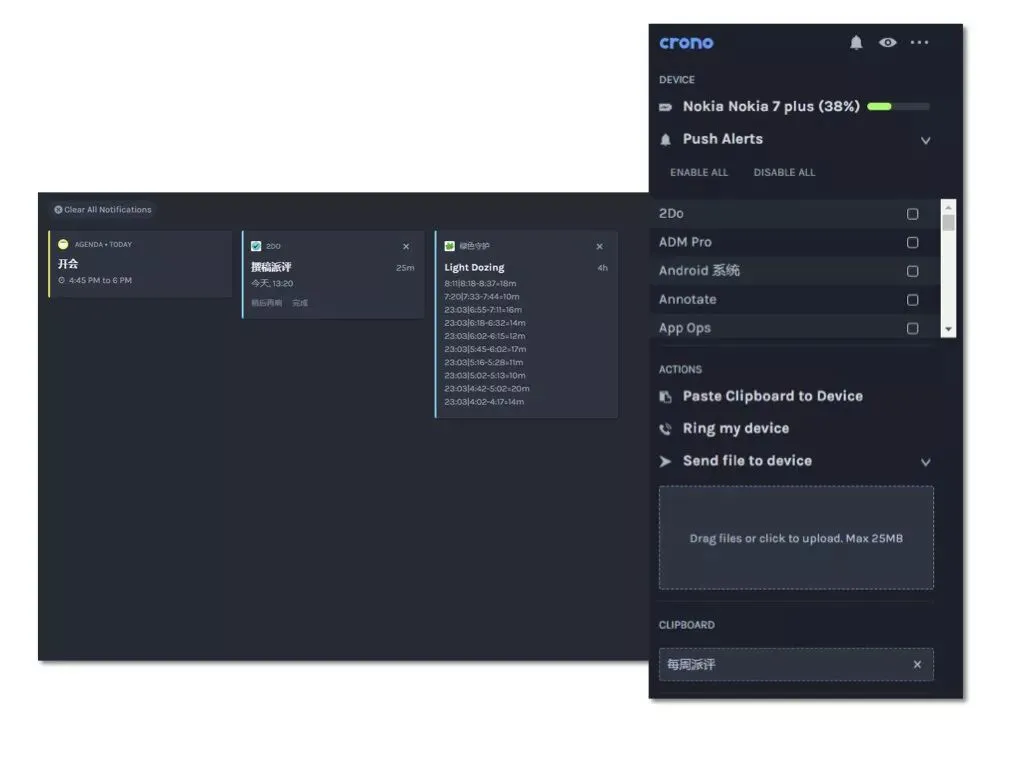Click the drag files upload area
The width and height of the screenshot is (1024, 768).
pos(796,538)
